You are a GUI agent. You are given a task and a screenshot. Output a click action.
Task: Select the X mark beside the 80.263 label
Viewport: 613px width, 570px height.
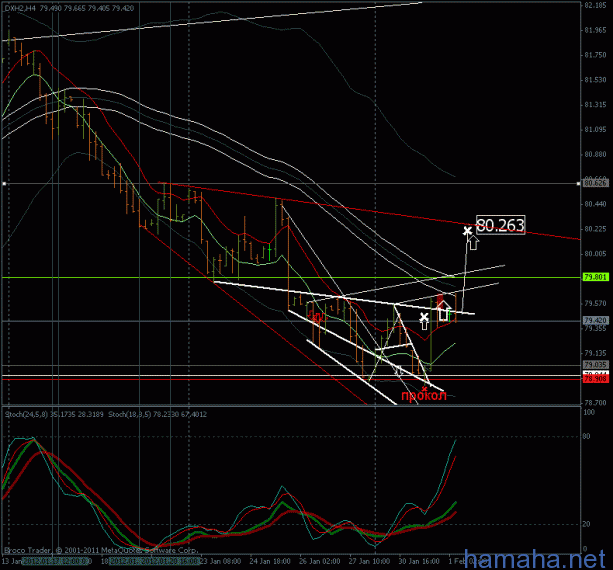(x=467, y=231)
